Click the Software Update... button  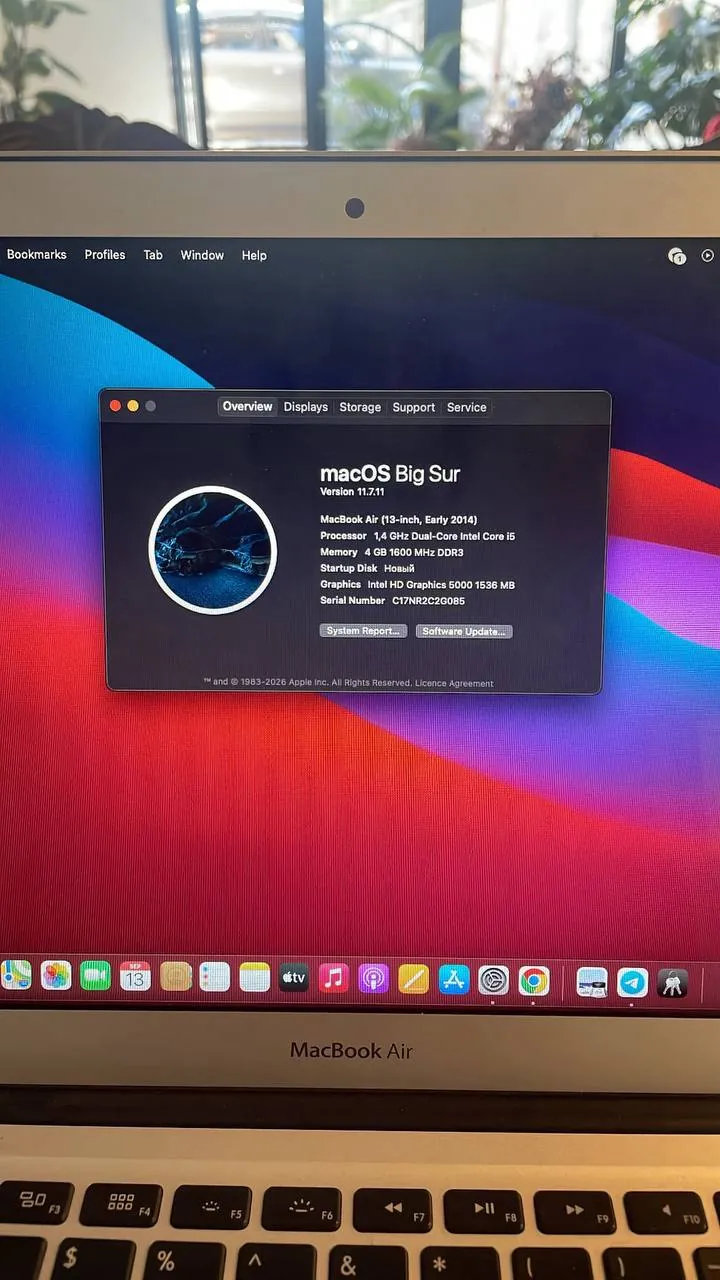pos(464,632)
